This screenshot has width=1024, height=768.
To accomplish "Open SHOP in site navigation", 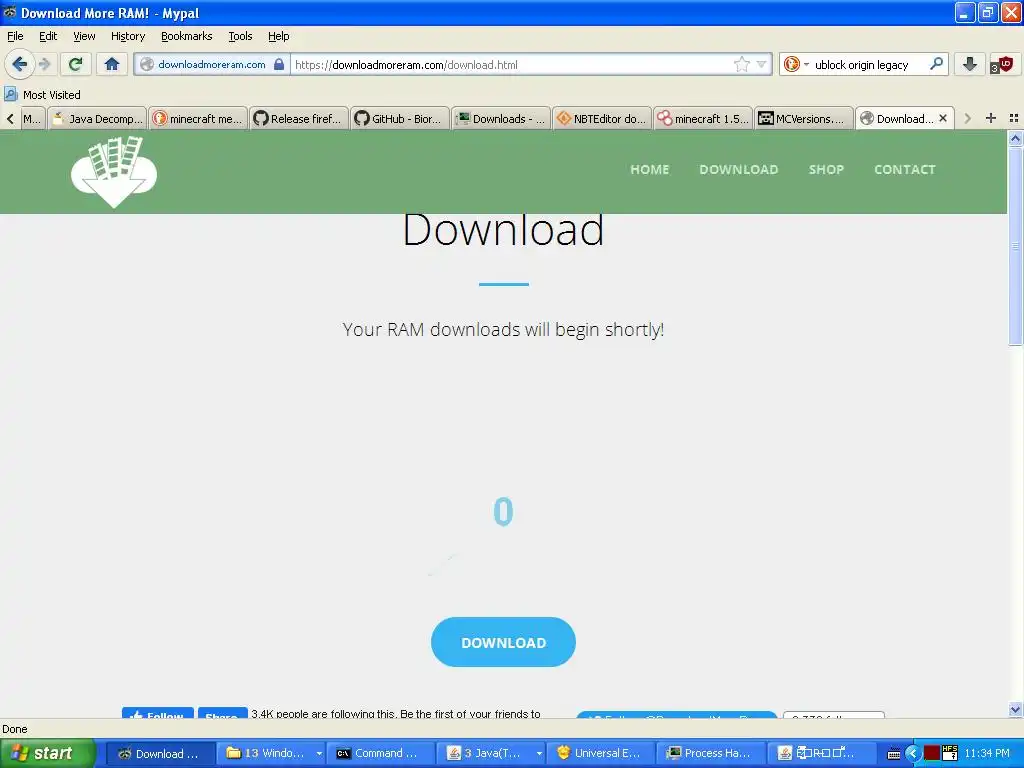I will (826, 169).
